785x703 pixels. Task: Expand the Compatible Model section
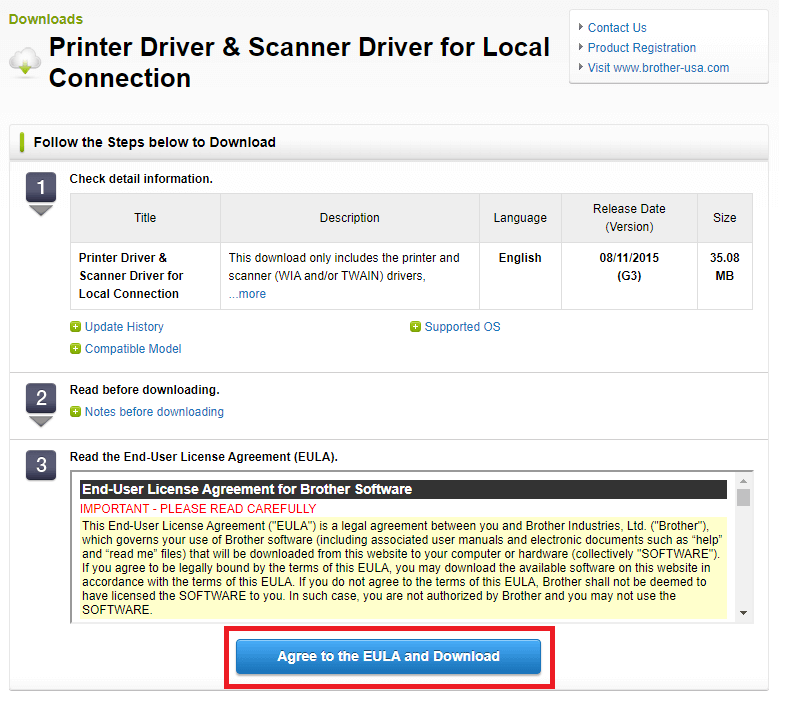coord(132,349)
